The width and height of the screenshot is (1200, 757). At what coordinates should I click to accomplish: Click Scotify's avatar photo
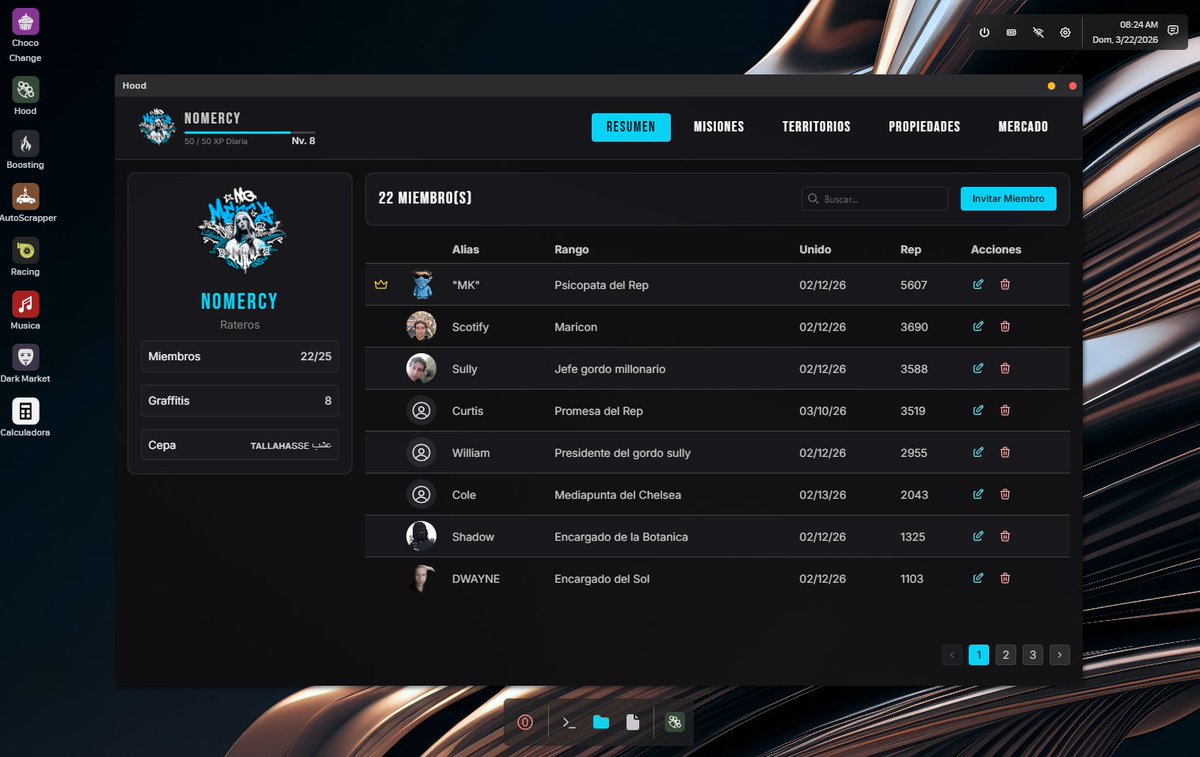coord(421,327)
